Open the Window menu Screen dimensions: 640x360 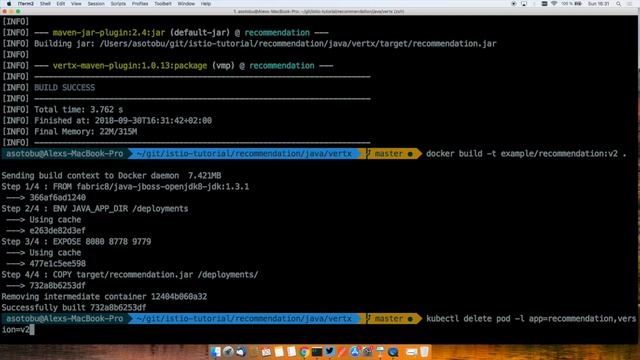[186, 4]
